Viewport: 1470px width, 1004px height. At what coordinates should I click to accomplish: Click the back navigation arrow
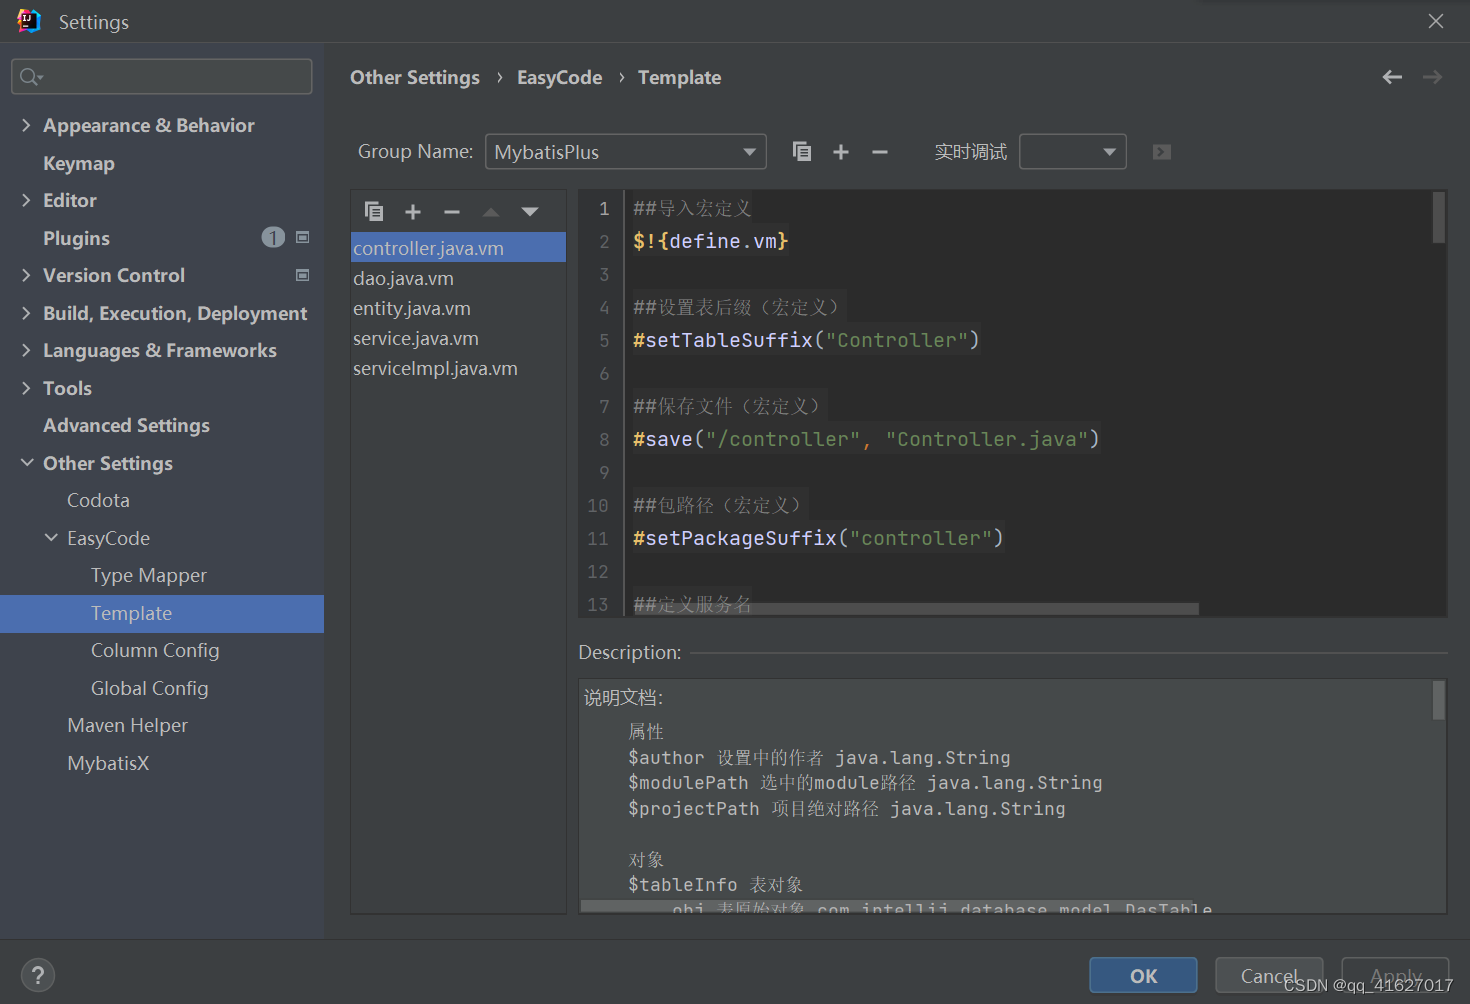click(x=1392, y=77)
